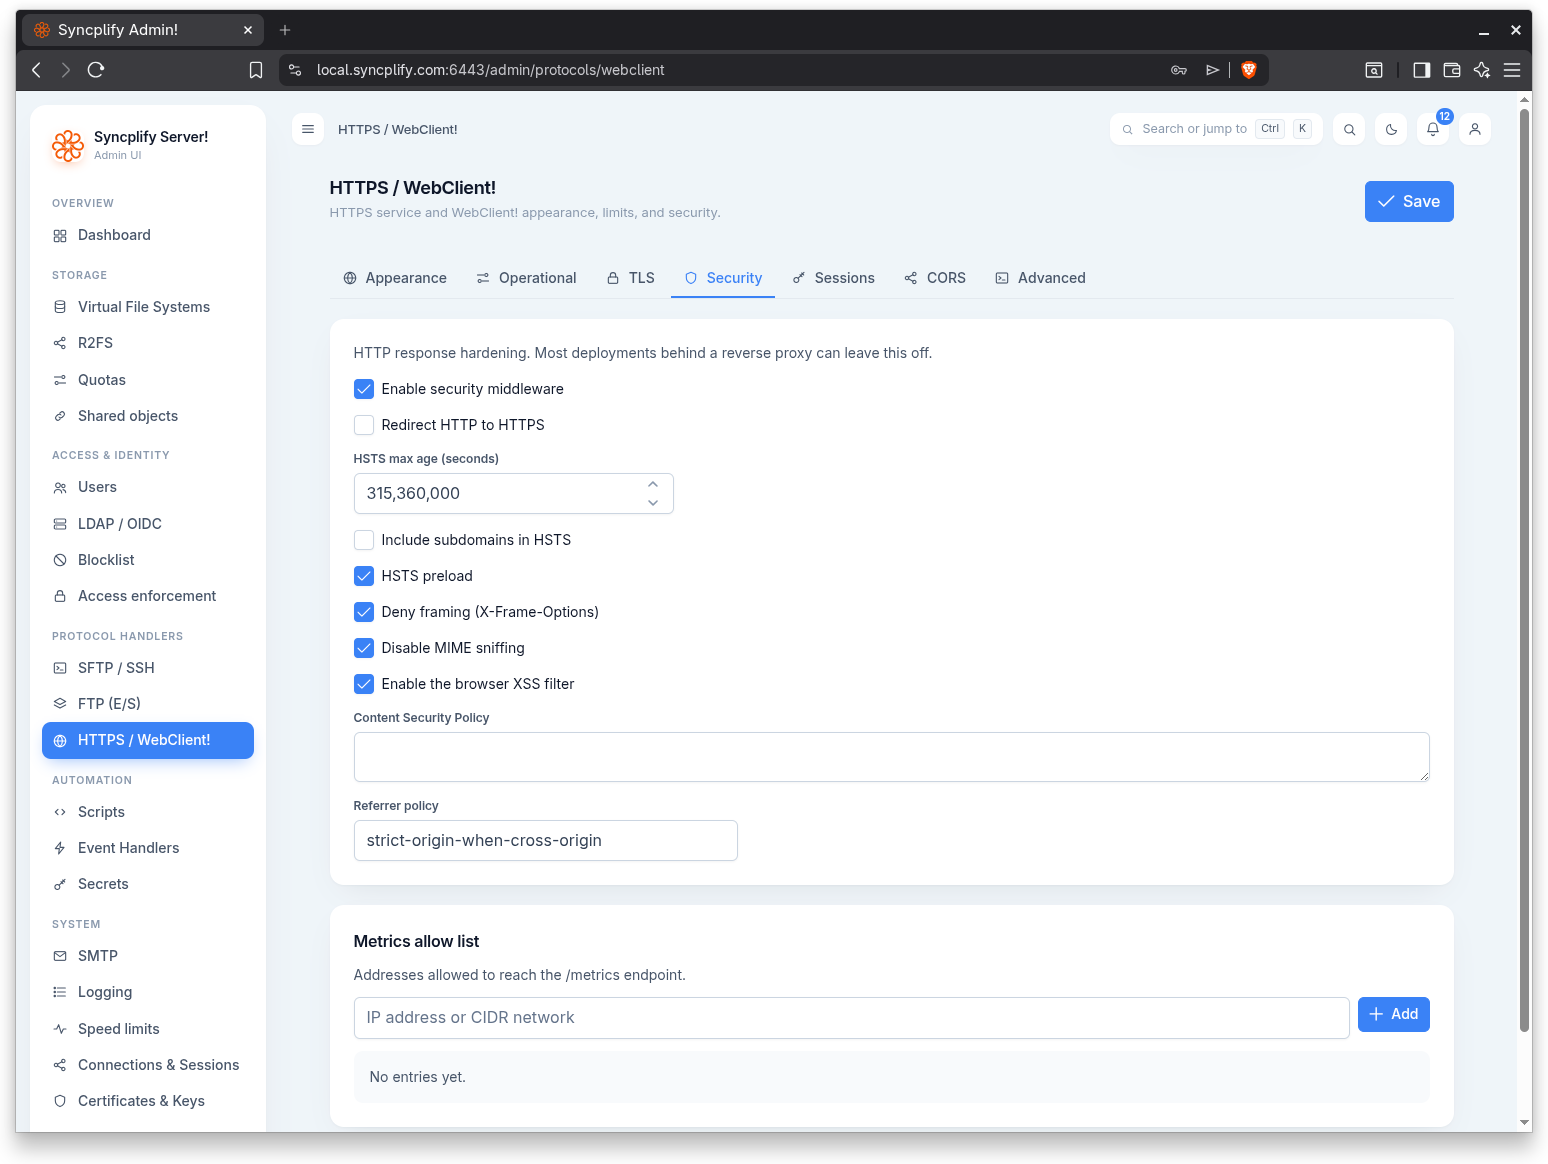Click Search or jump to box
The width and height of the screenshot is (1548, 1164).
tap(1216, 129)
